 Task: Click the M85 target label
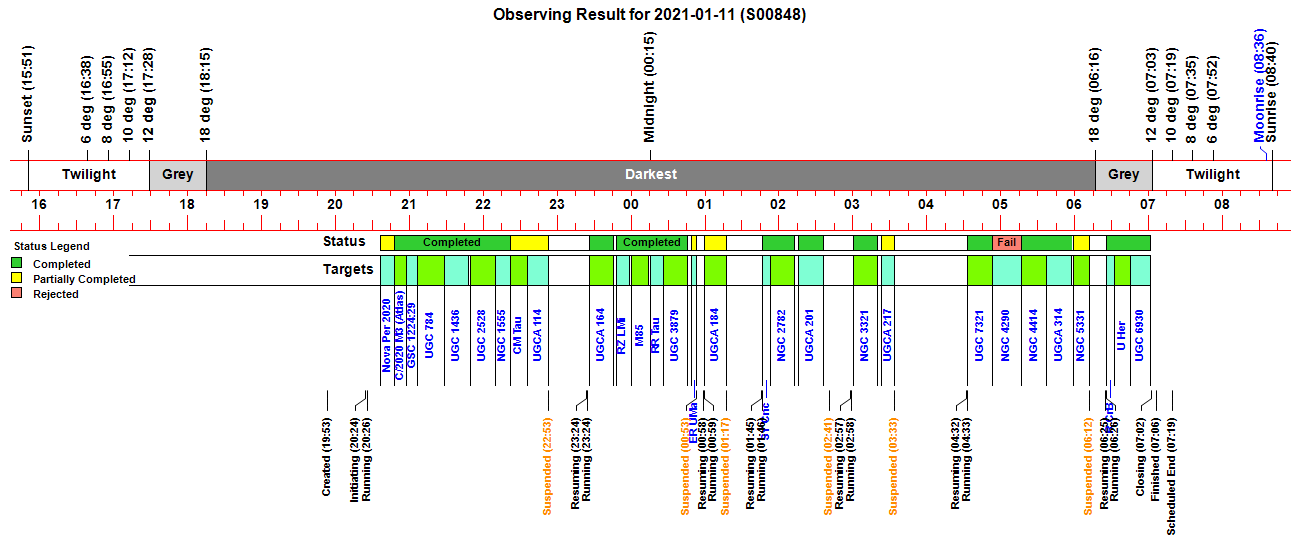(x=640, y=334)
